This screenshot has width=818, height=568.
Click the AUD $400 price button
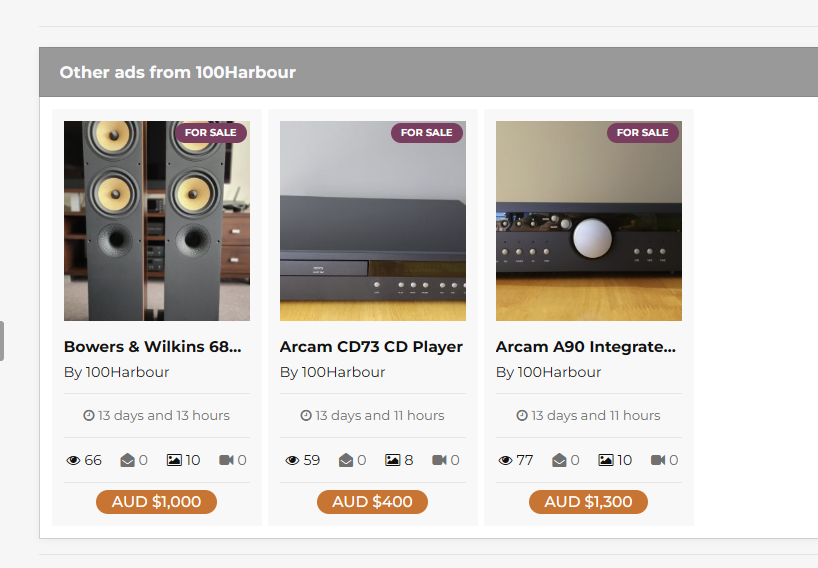[372, 502]
